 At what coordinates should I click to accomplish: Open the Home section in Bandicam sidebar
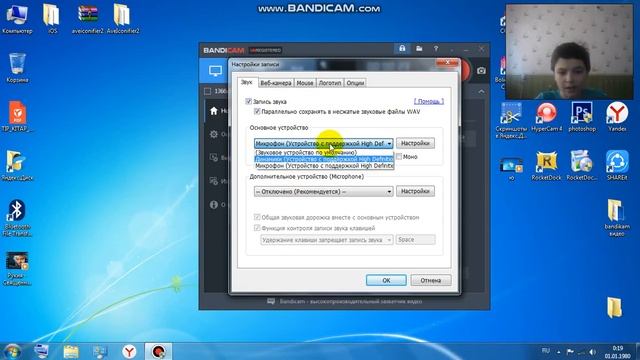pyautogui.click(x=214, y=111)
